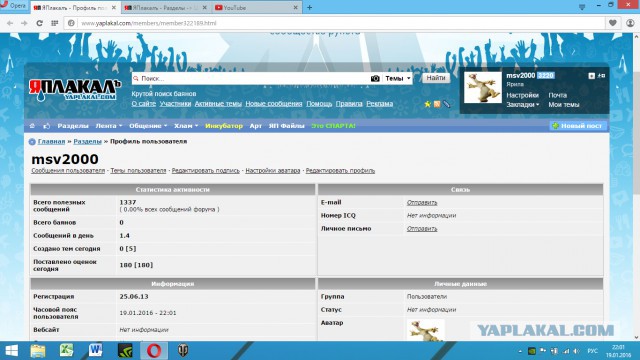
Task: Click 'Отправить' in the E-mail row
Action: 422,202
